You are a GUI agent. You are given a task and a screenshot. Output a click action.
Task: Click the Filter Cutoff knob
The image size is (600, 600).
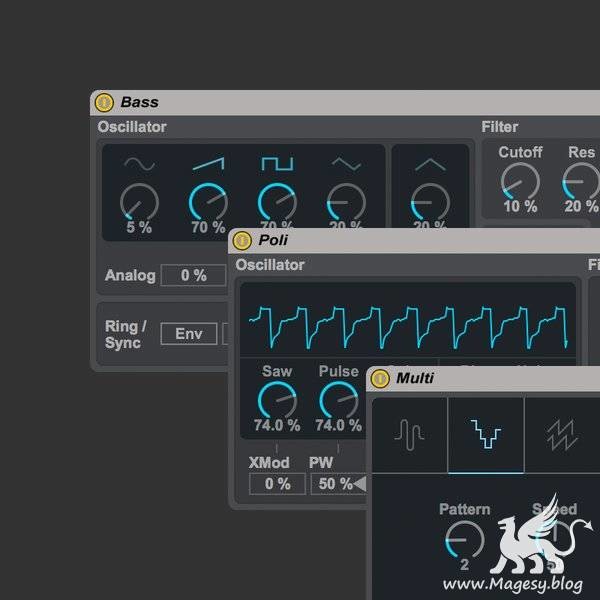point(520,182)
